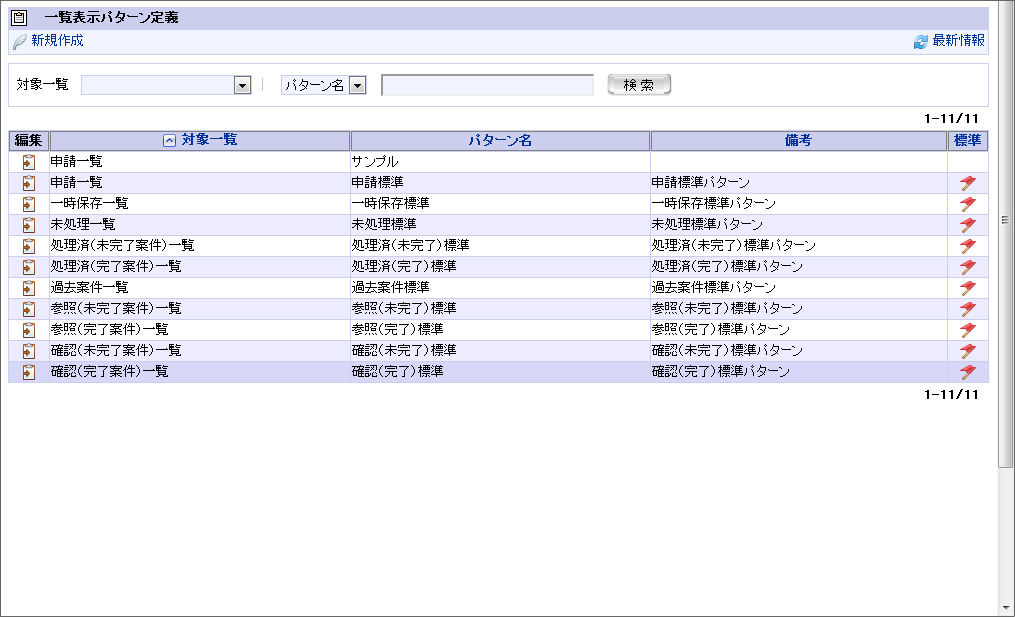Open edit icon for the サンプル pattern row
Screen dimensions: 1015x617
pyautogui.click(x=28, y=161)
